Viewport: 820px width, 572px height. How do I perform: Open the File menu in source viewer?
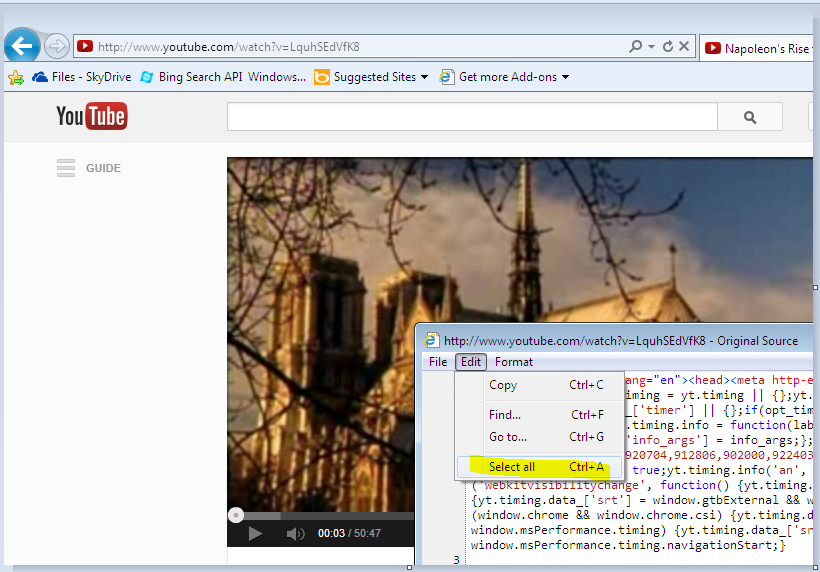(438, 362)
